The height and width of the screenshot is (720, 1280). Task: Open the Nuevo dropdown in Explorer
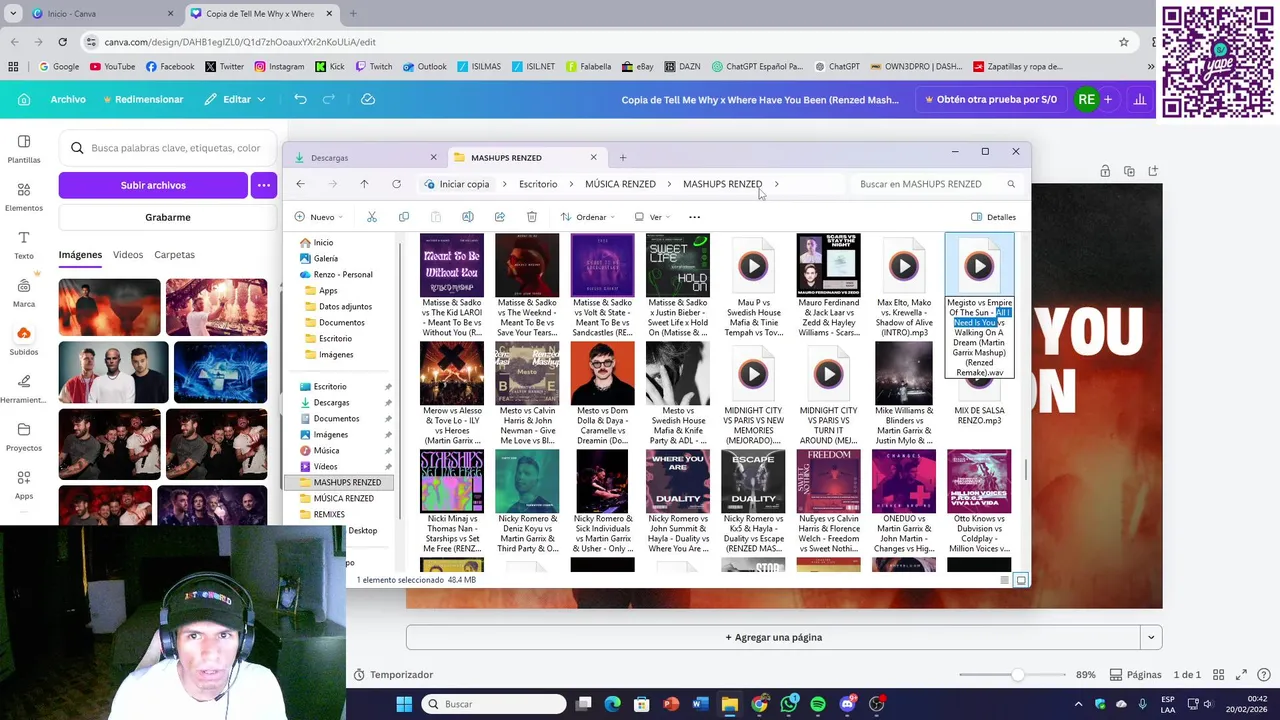pyautogui.click(x=319, y=217)
